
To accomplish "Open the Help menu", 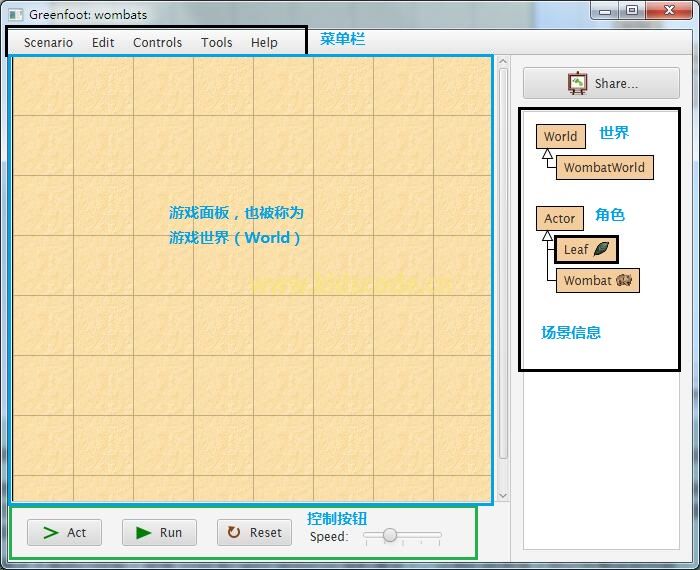I will pos(264,42).
